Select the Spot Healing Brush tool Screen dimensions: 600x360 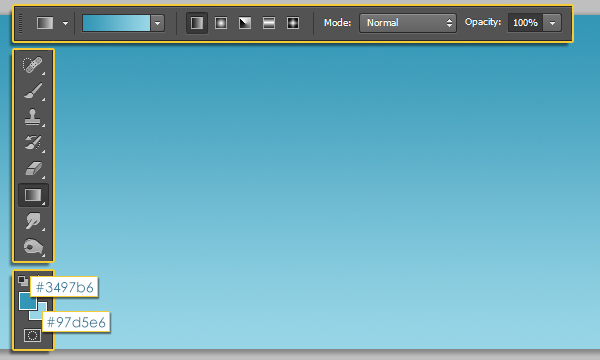point(33,65)
